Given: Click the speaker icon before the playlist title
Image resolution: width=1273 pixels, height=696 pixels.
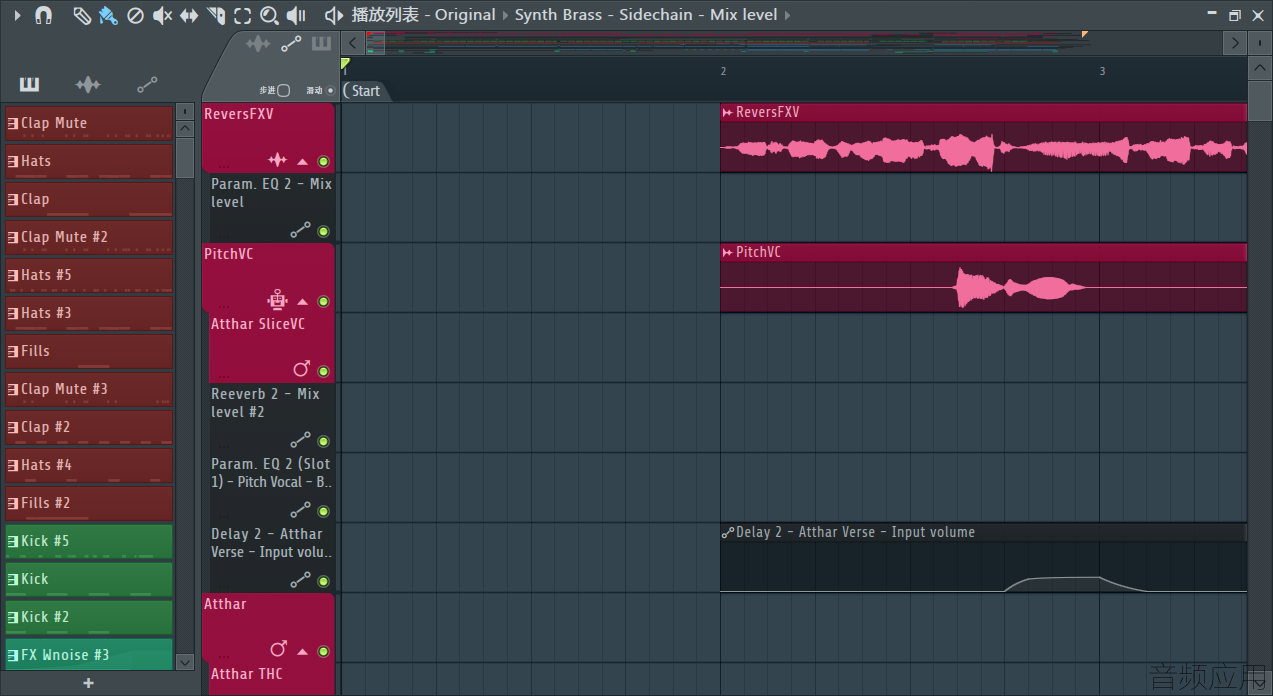Looking at the screenshot, I should pyautogui.click(x=334, y=15).
